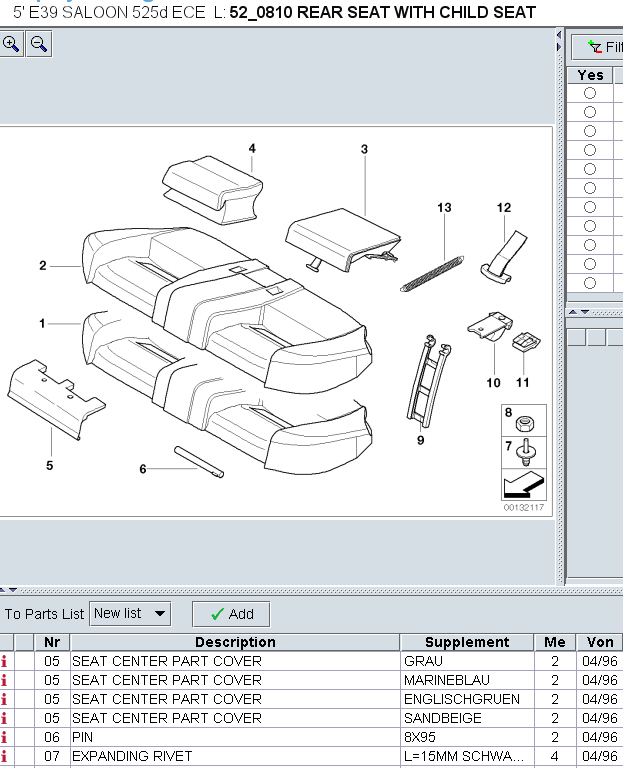Screen dimensions: 623x768
Task: Open the Filter button with funnel icon
Action: click(599, 48)
